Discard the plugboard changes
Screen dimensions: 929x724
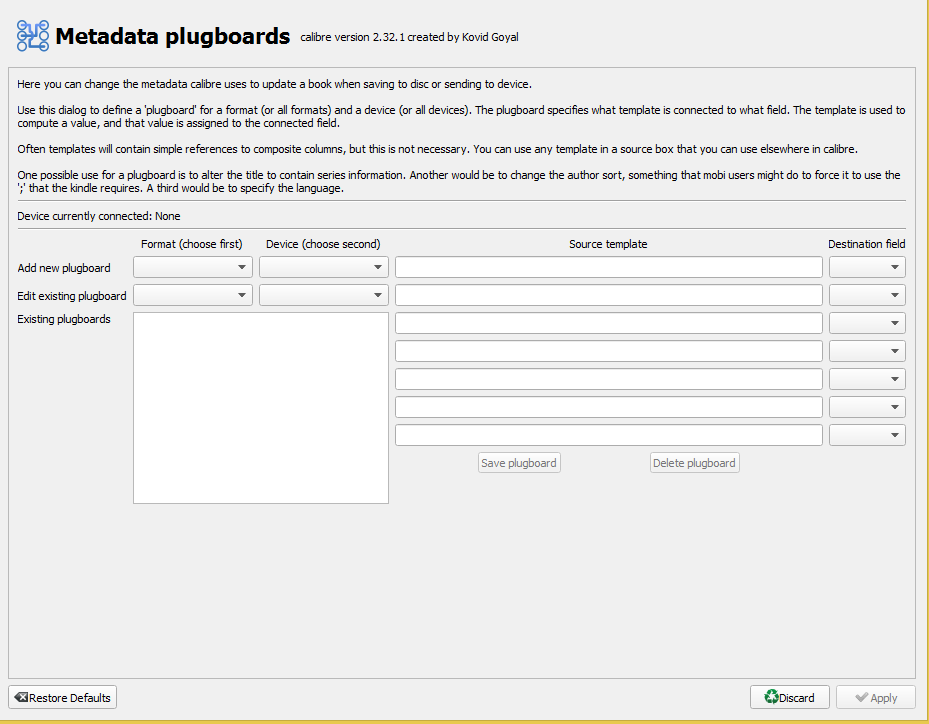[x=789, y=698]
